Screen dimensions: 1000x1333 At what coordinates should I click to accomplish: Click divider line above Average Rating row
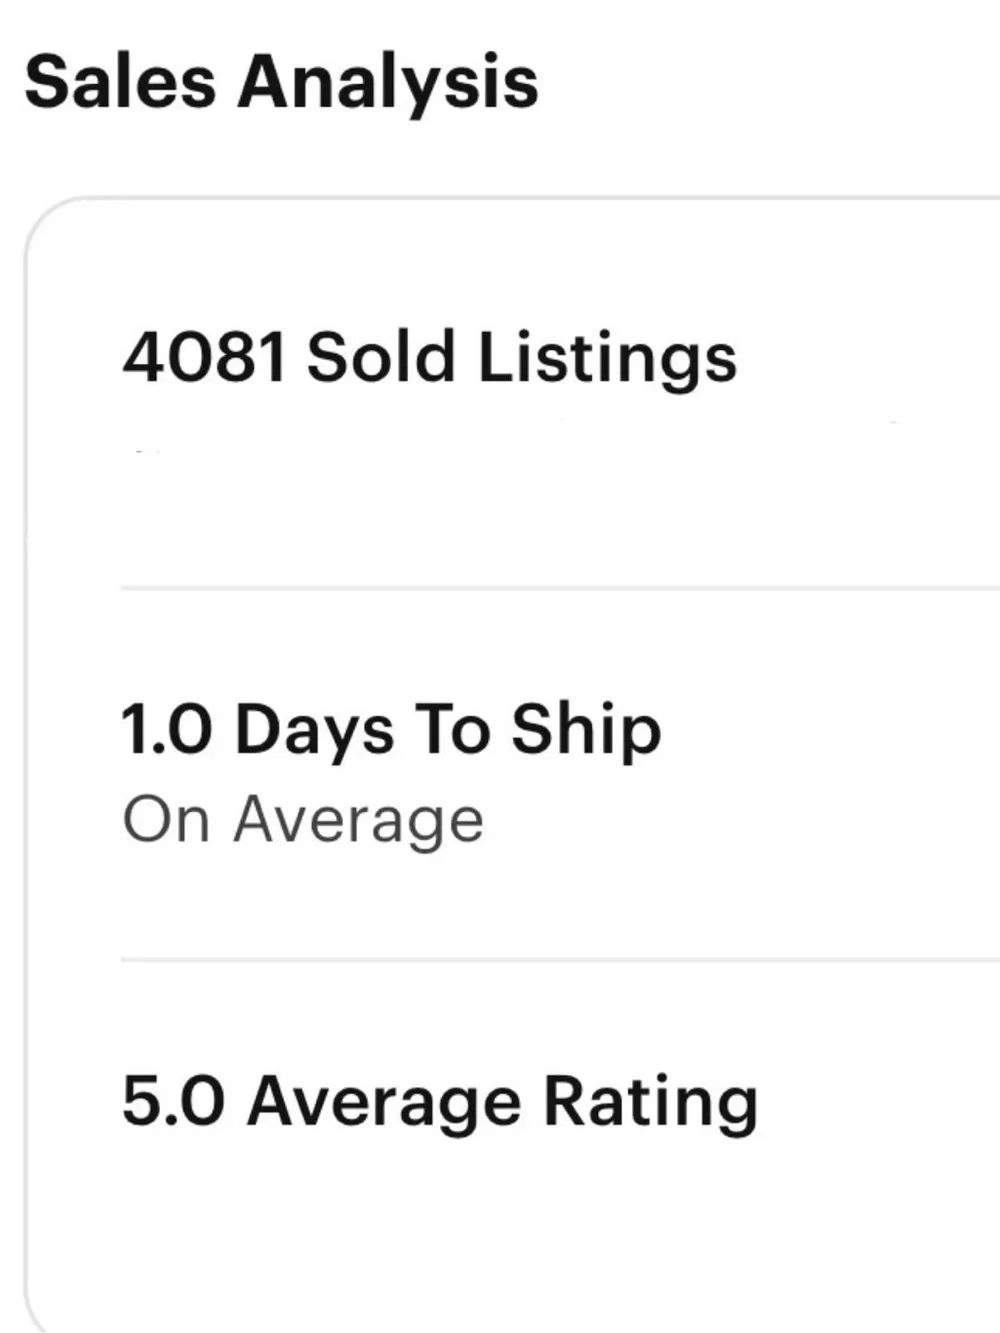click(x=560, y=960)
